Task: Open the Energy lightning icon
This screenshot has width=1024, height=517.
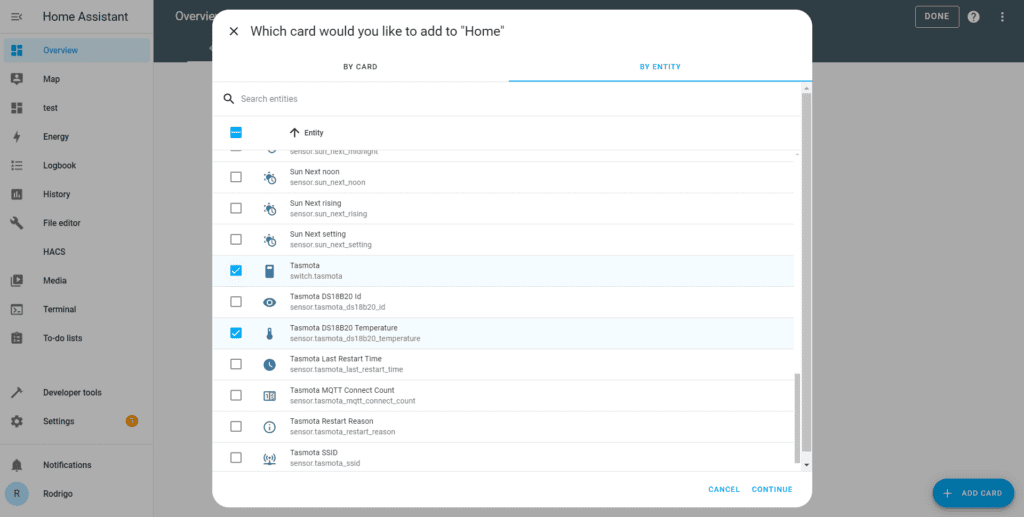Action: pos(17,136)
